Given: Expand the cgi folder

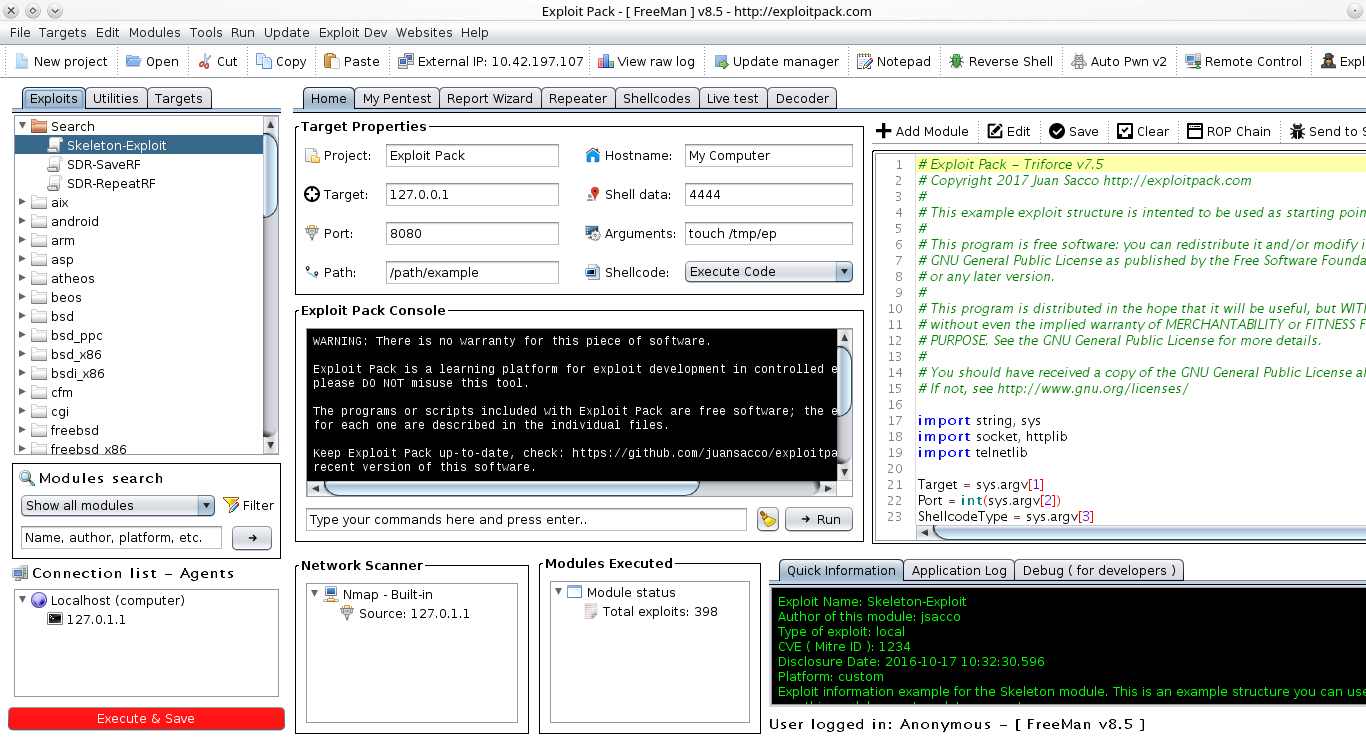Looking at the screenshot, I should tap(22, 411).
